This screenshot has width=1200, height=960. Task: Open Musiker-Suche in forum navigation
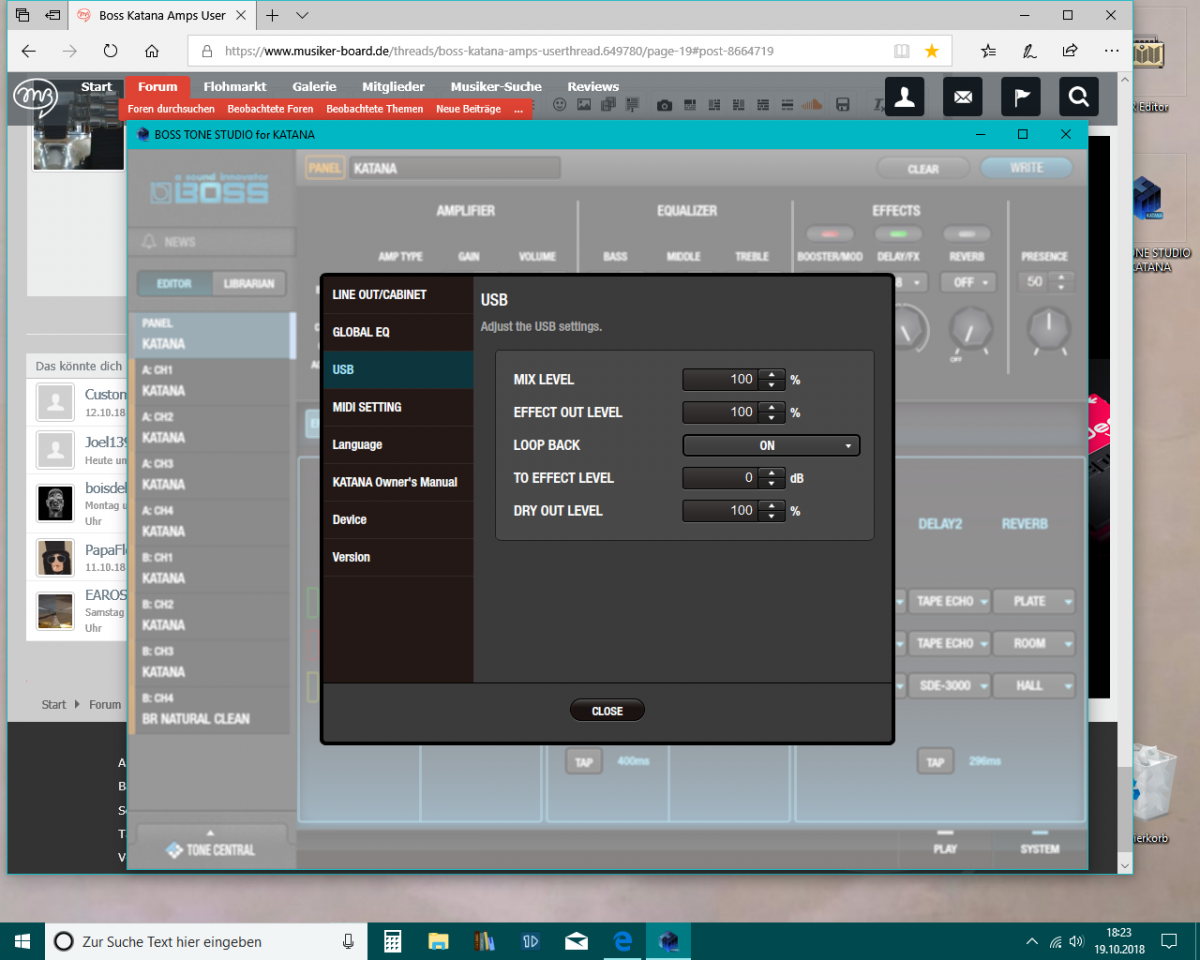pyautogui.click(x=496, y=87)
